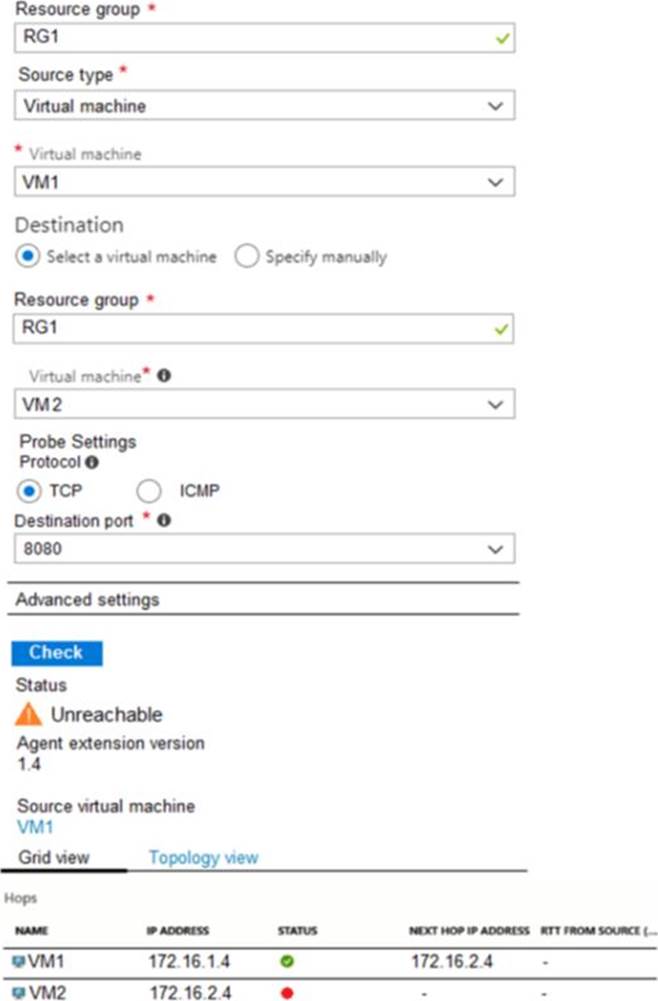This screenshot has height=1001, width=658.
Task: Switch to the Topology view tab
Action: [203, 857]
